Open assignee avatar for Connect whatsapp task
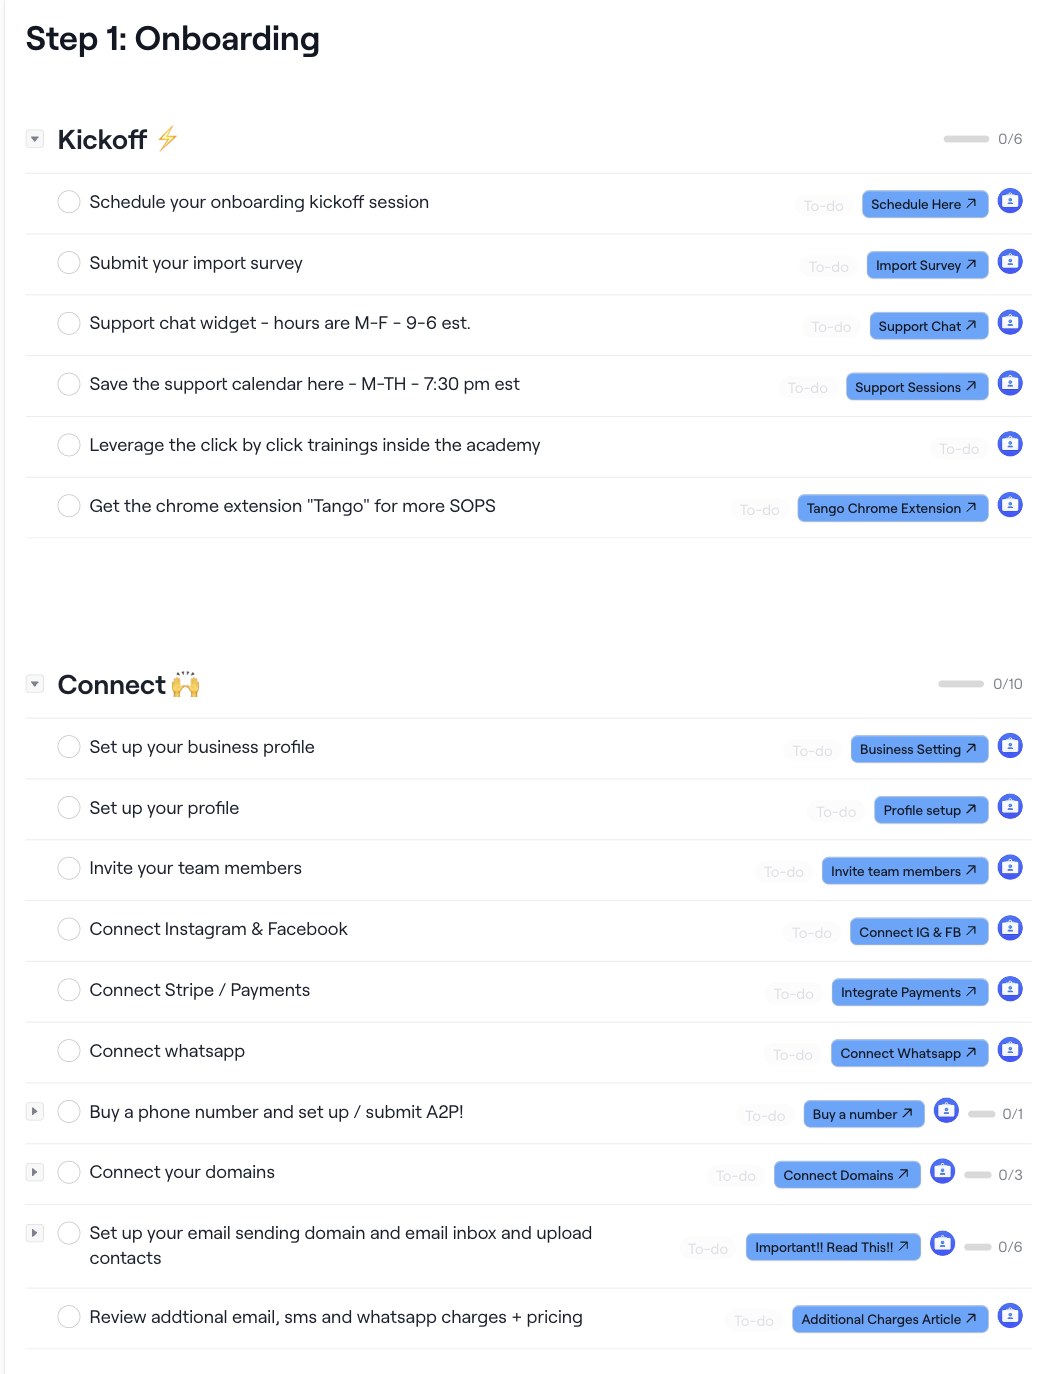1052x1374 pixels. coord(1010,1050)
